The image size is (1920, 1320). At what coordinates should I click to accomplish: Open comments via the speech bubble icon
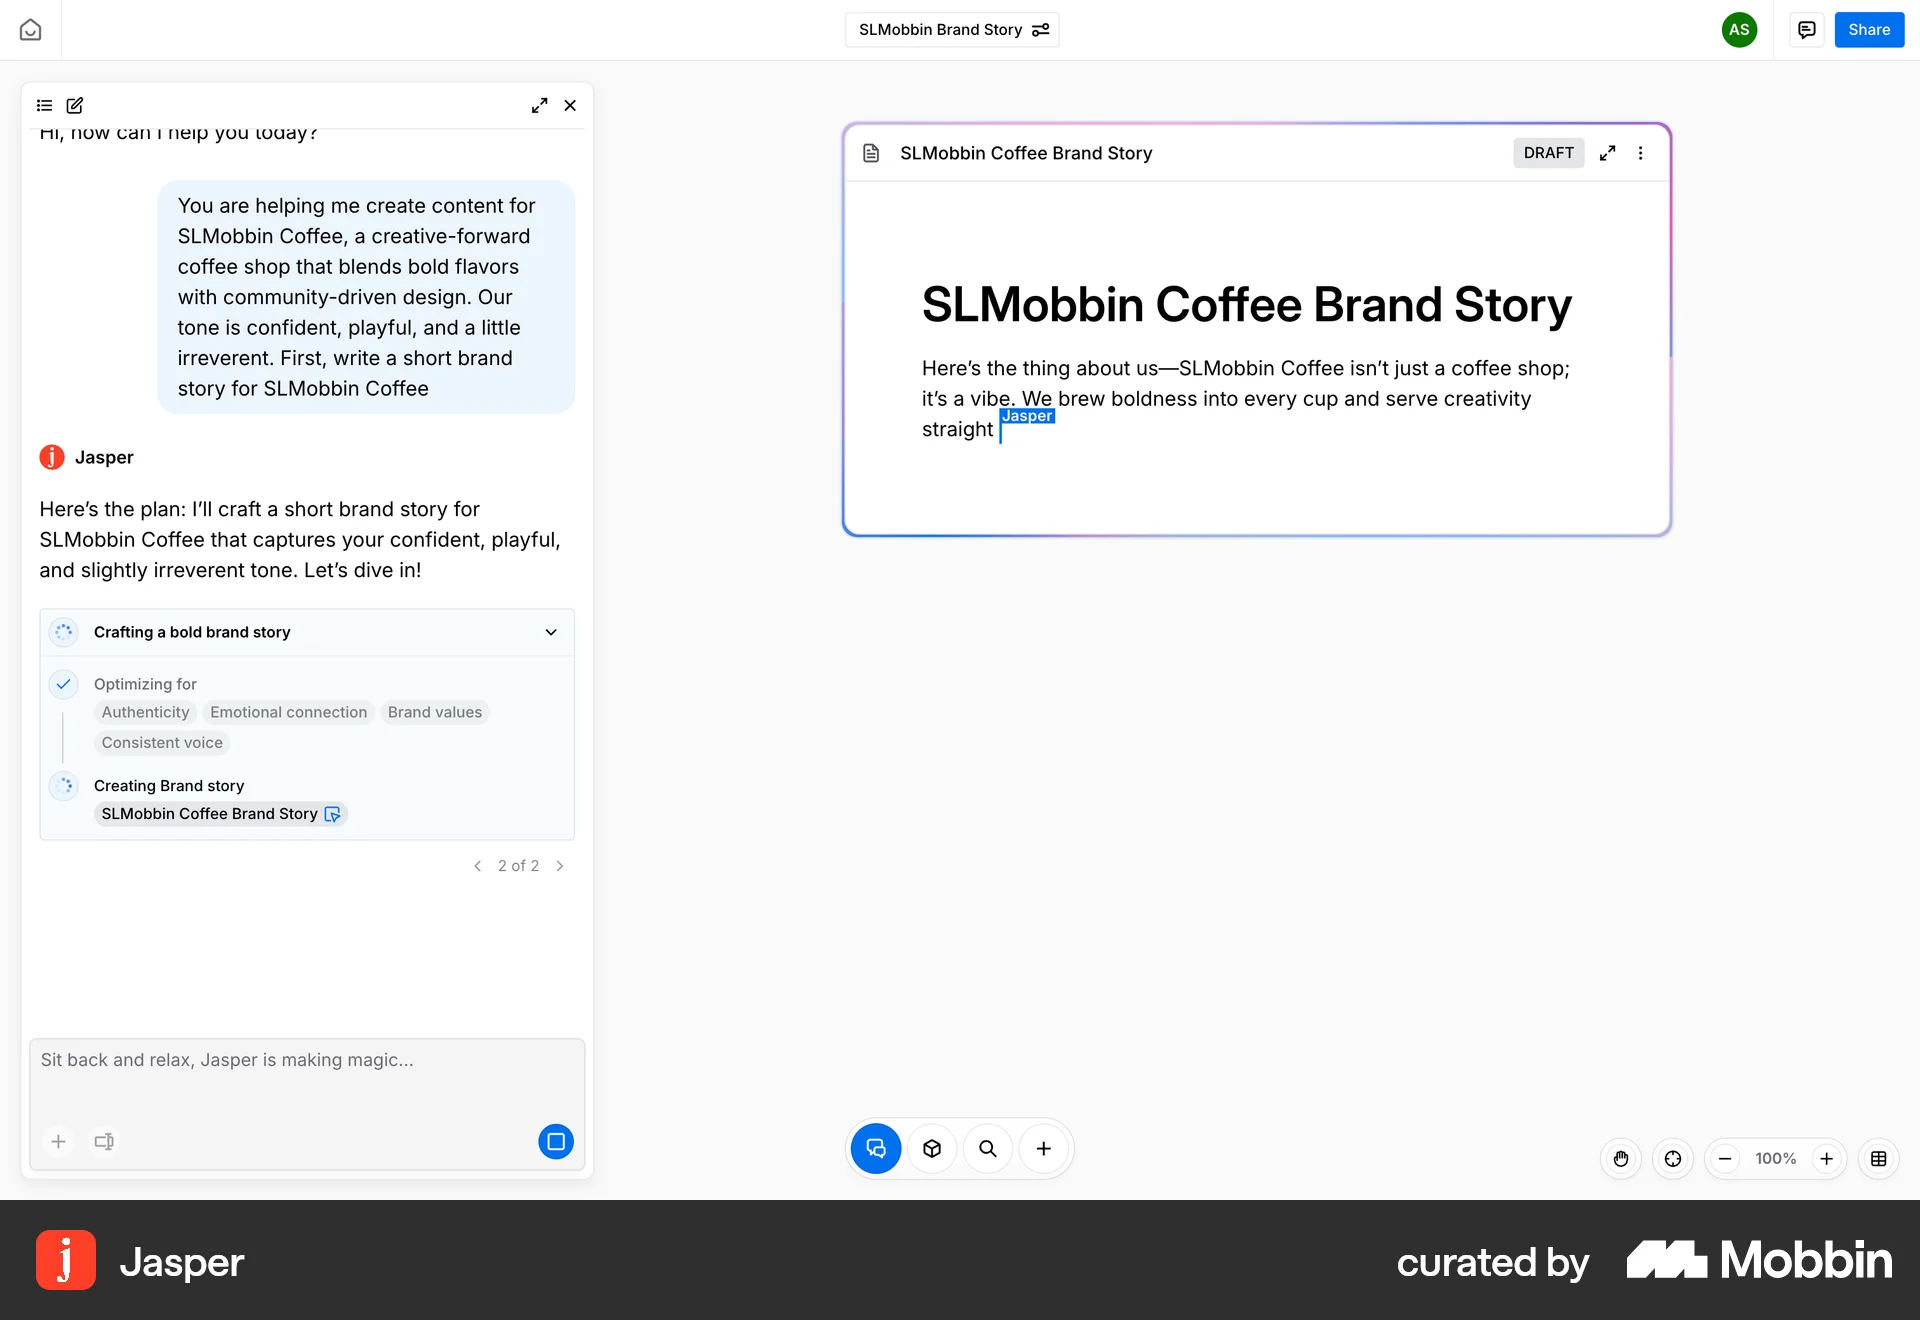point(1806,29)
